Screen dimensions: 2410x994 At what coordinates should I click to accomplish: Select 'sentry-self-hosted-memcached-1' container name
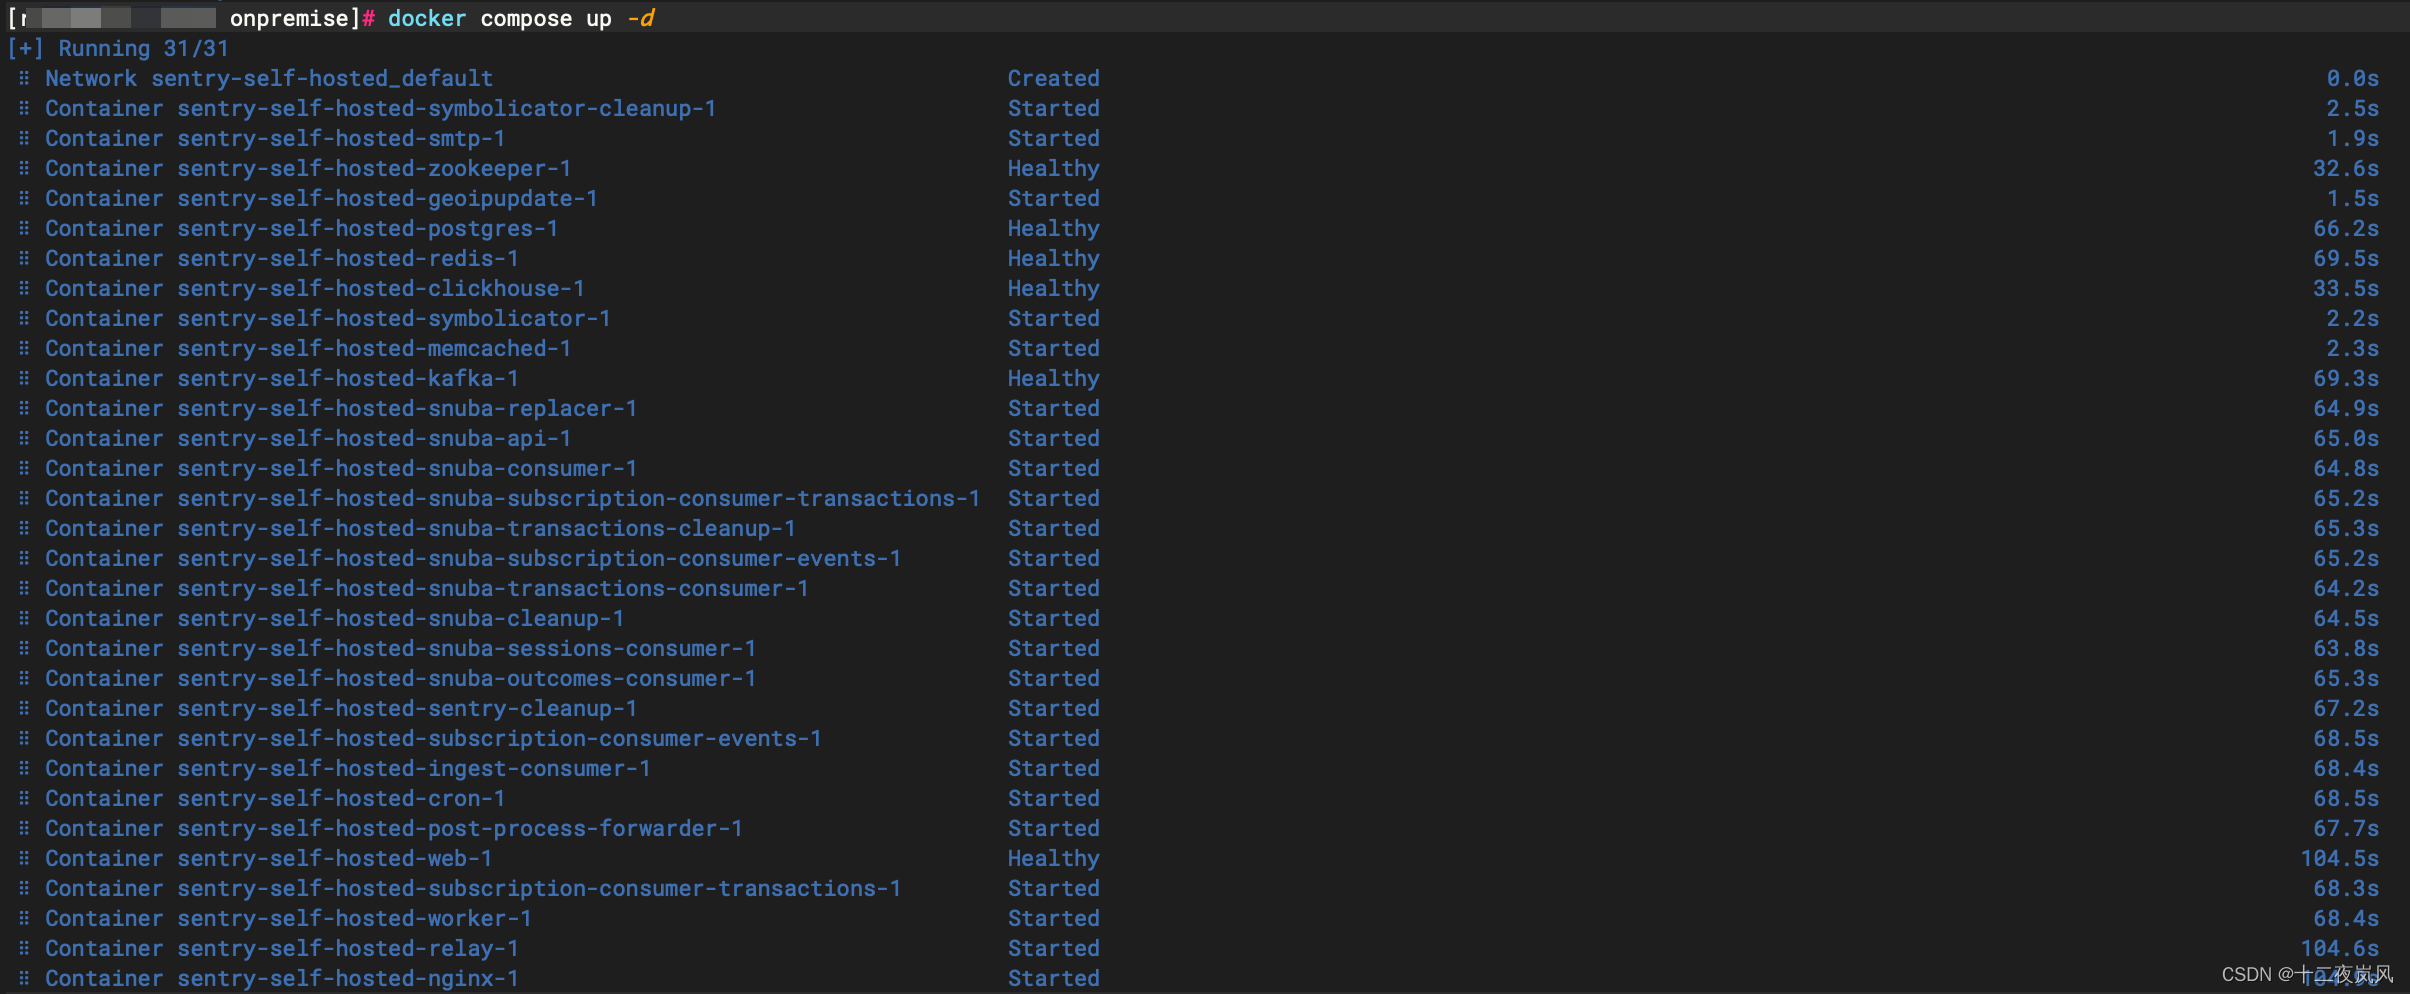[x=374, y=348]
